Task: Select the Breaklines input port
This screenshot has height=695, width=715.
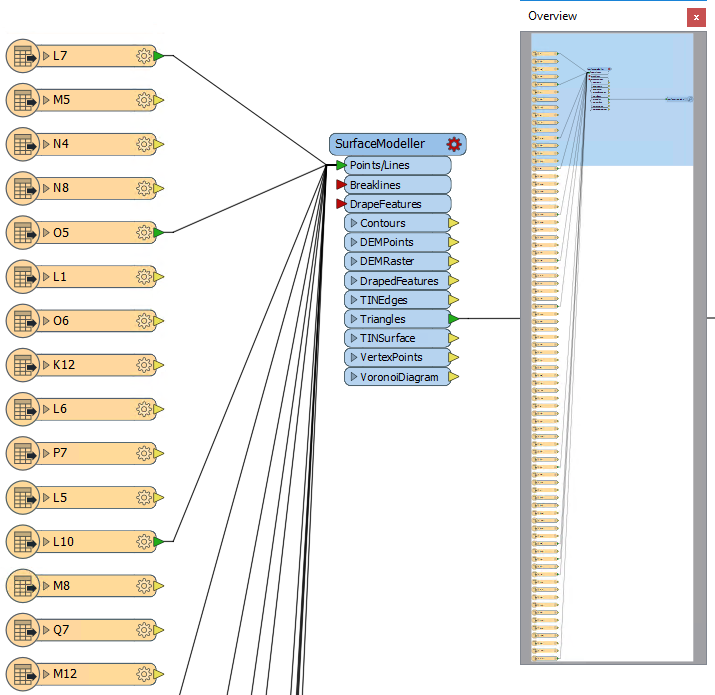Action: point(398,185)
